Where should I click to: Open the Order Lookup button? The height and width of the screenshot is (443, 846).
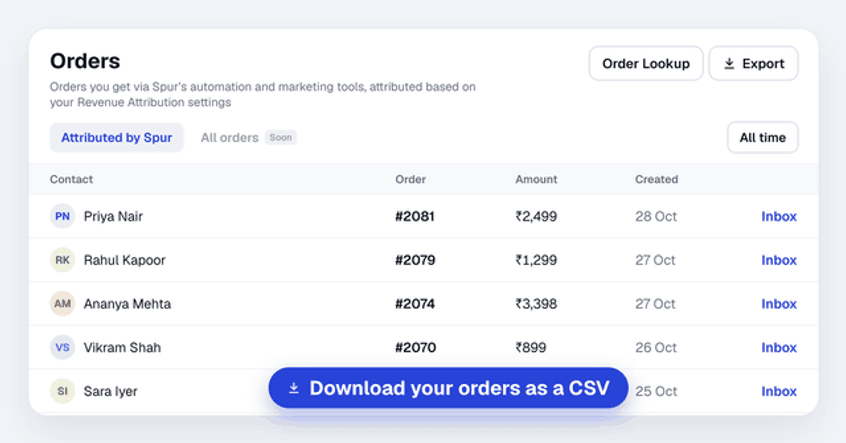(646, 64)
